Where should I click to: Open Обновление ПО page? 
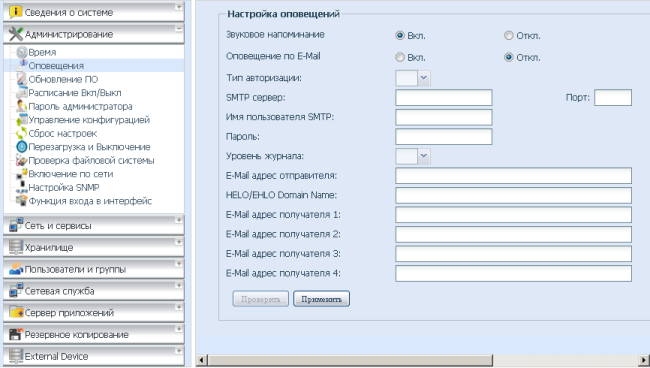pyautogui.click(x=63, y=80)
